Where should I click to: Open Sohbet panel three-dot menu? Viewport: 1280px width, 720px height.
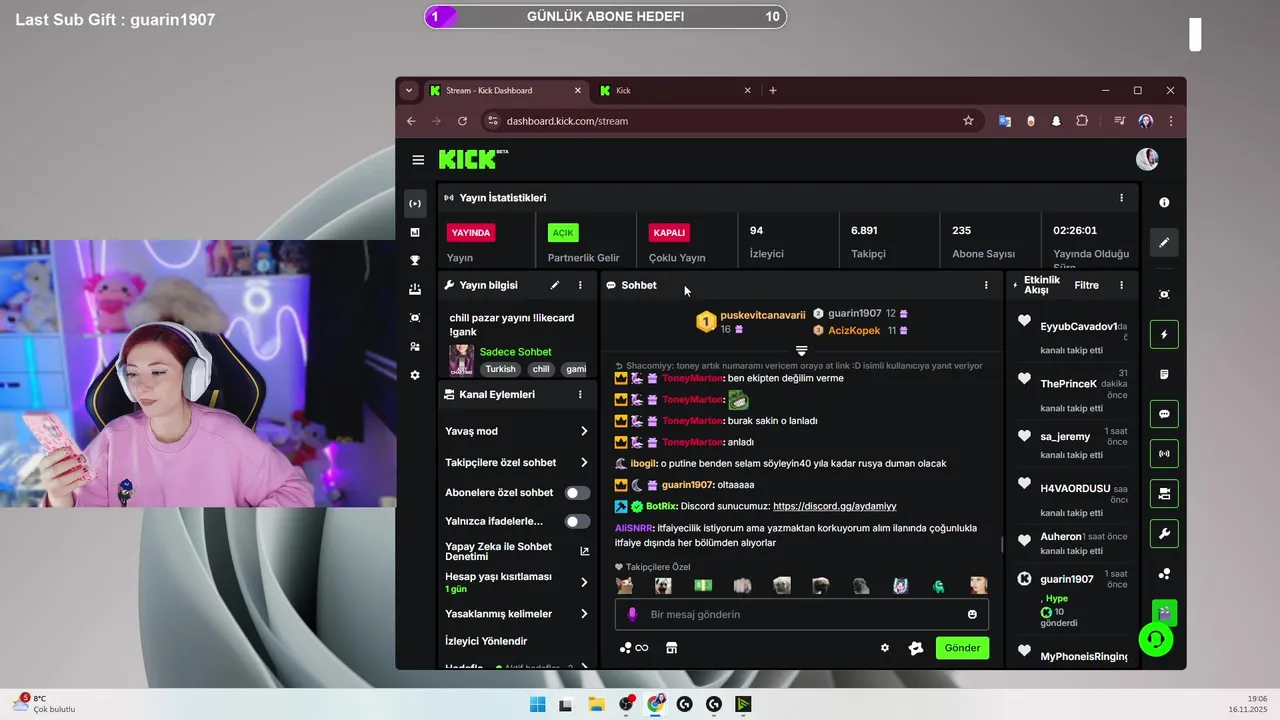pos(986,285)
